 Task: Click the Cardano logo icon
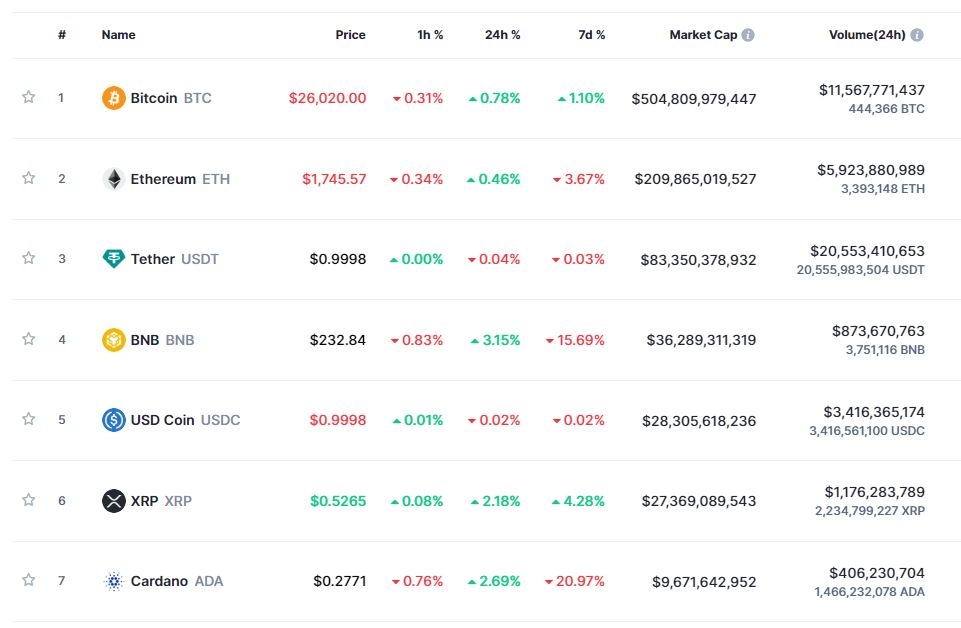coord(114,581)
